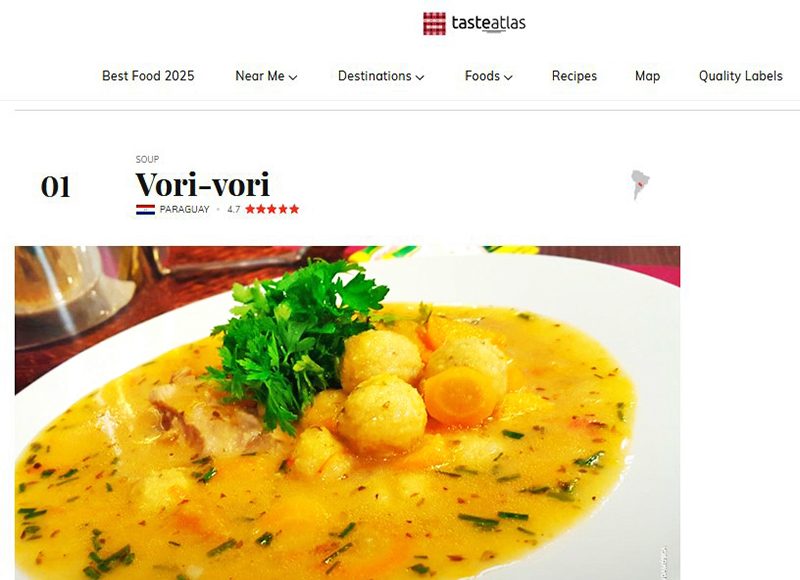Screen dimensions: 800x580
Task: Click the chevron next to Near Me
Action: [x=293, y=78]
